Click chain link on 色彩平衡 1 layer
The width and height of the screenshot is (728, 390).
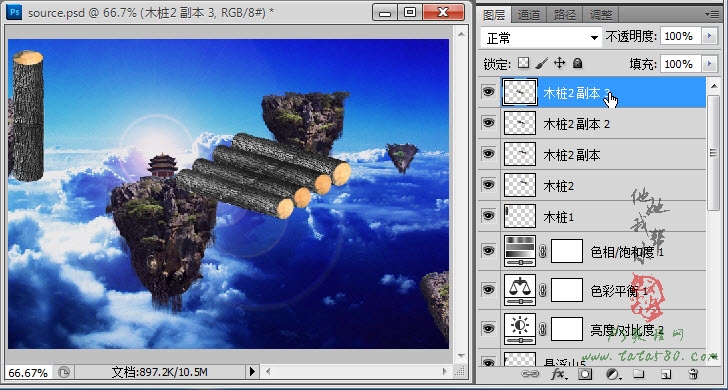[x=543, y=290]
